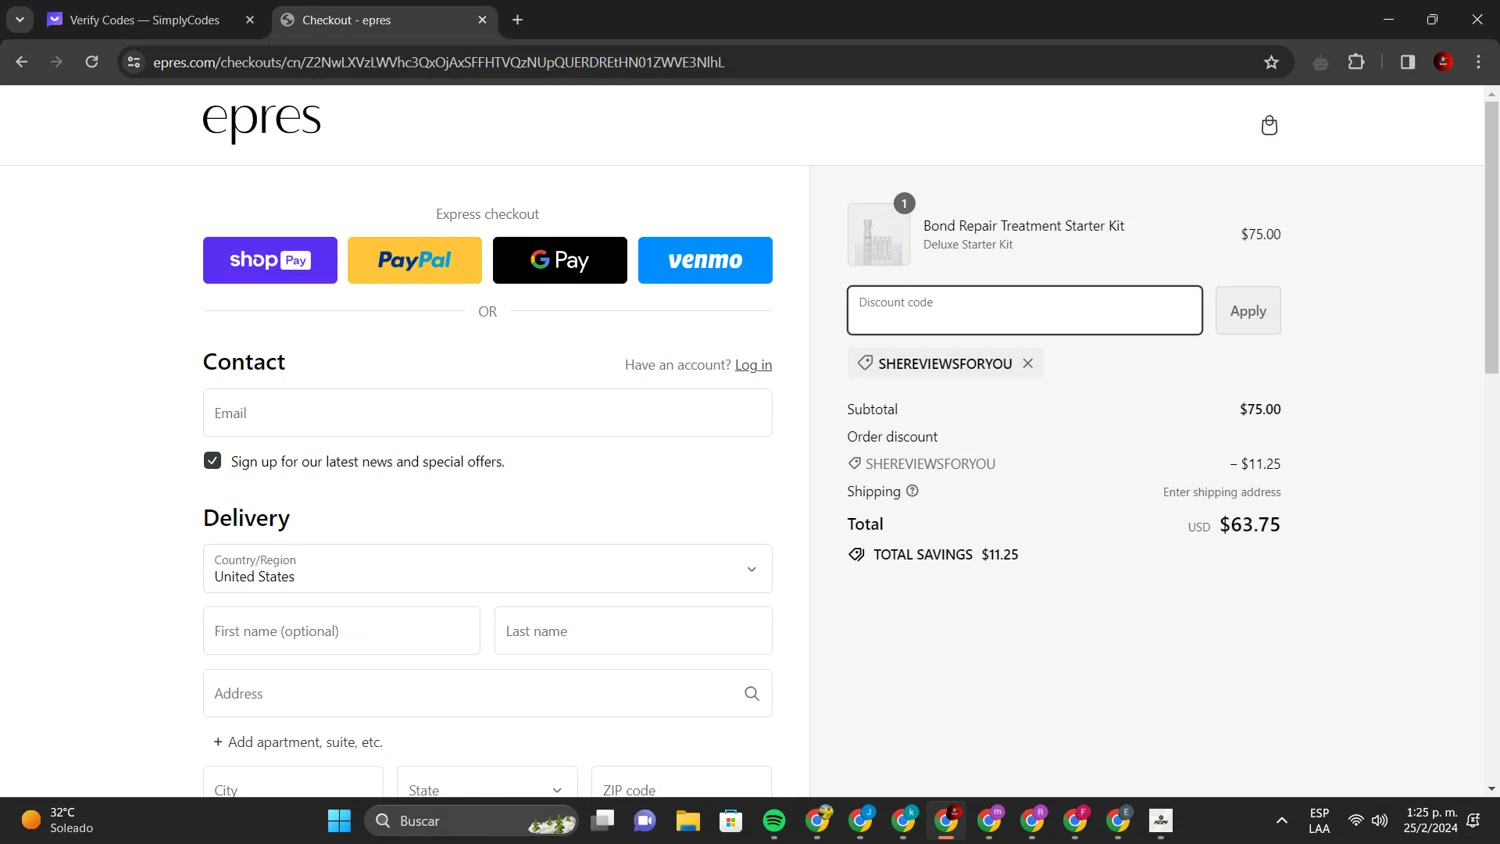Click the address search magnifier icon
This screenshot has height=844, width=1500.
[x=752, y=693]
